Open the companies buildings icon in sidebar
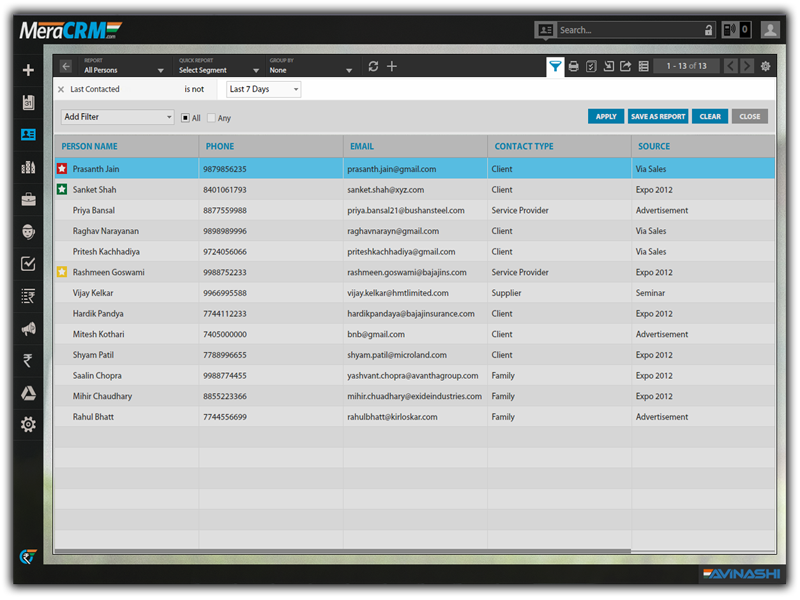The image size is (800, 600). pos(28,167)
